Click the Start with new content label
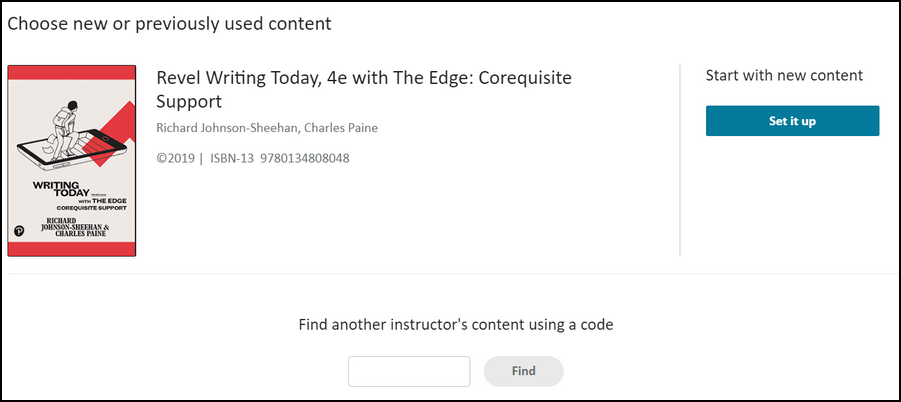The image size is (901, 402). click(x=784, y=75)
